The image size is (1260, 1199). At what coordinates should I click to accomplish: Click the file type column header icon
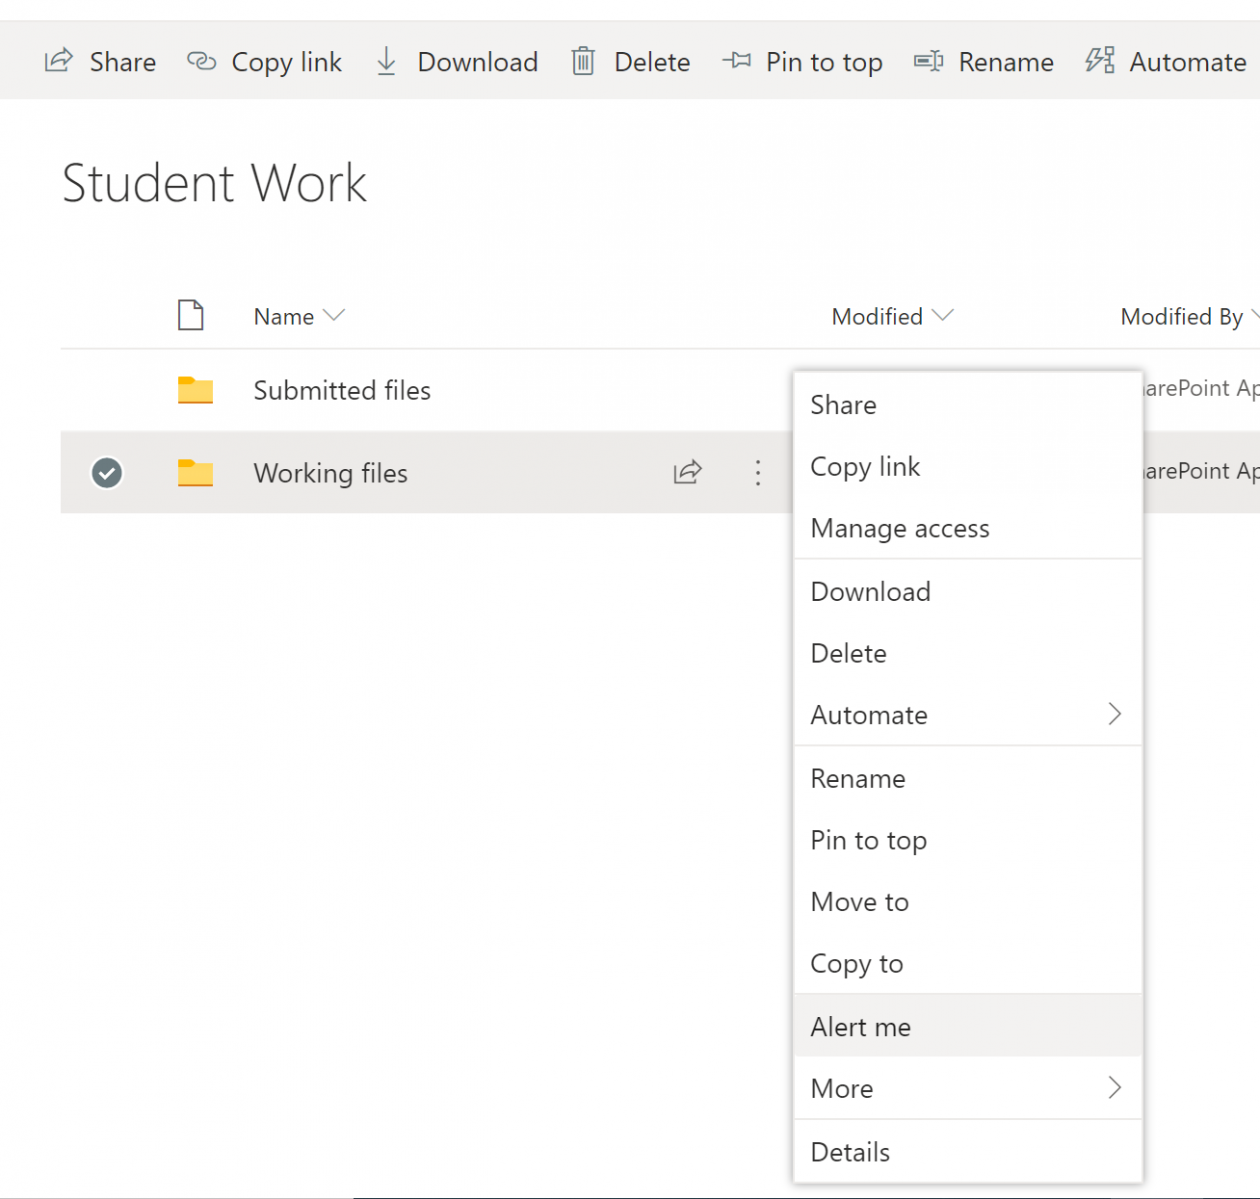point(190,315)
